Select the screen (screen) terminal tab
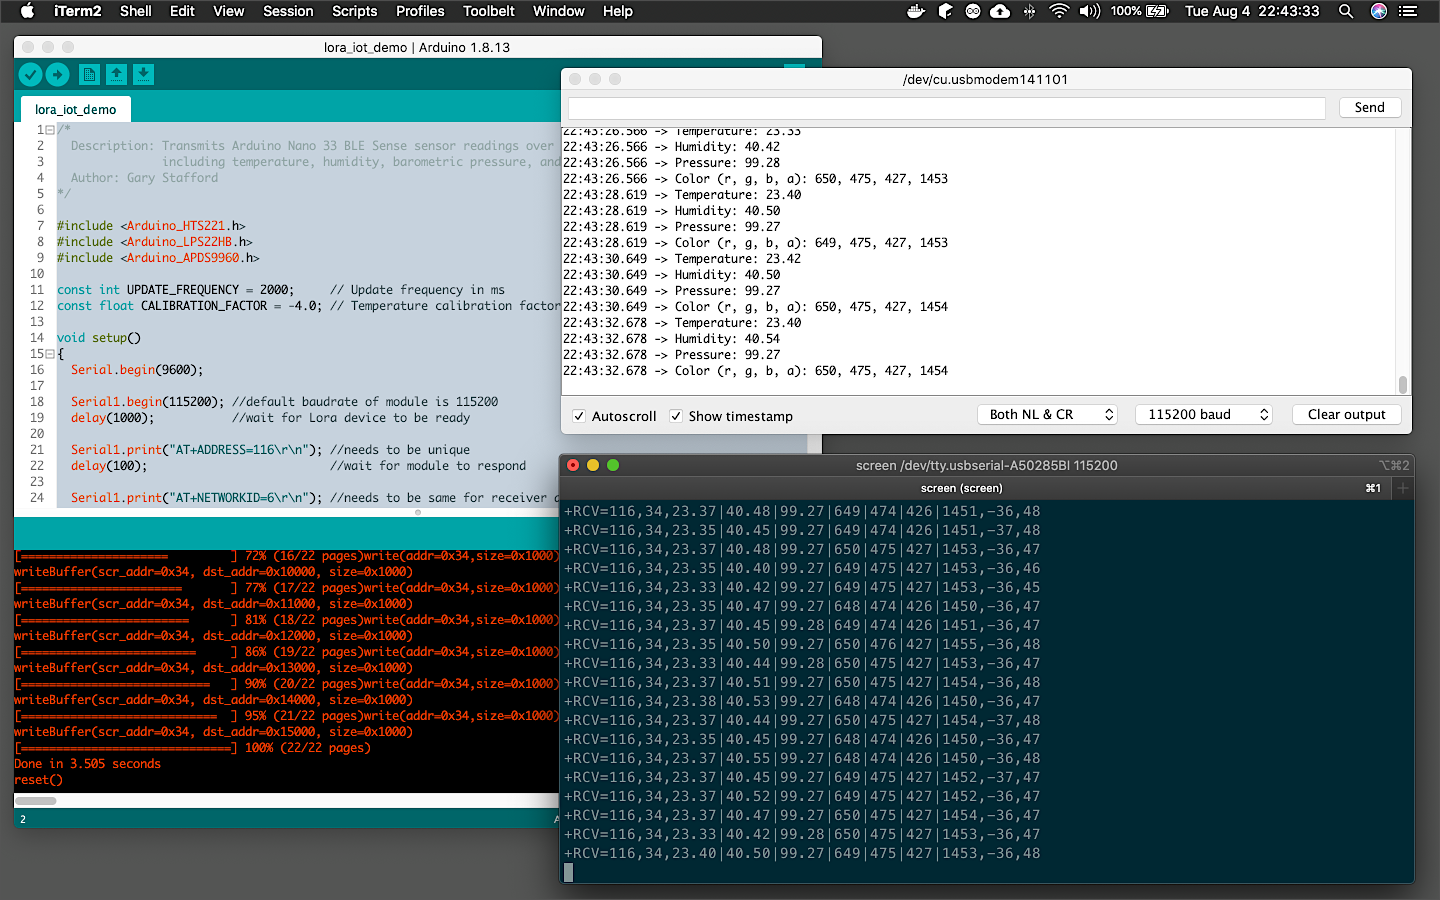Image resolution: width=1440 pixels, height=900 pixels. click(961, 488)
